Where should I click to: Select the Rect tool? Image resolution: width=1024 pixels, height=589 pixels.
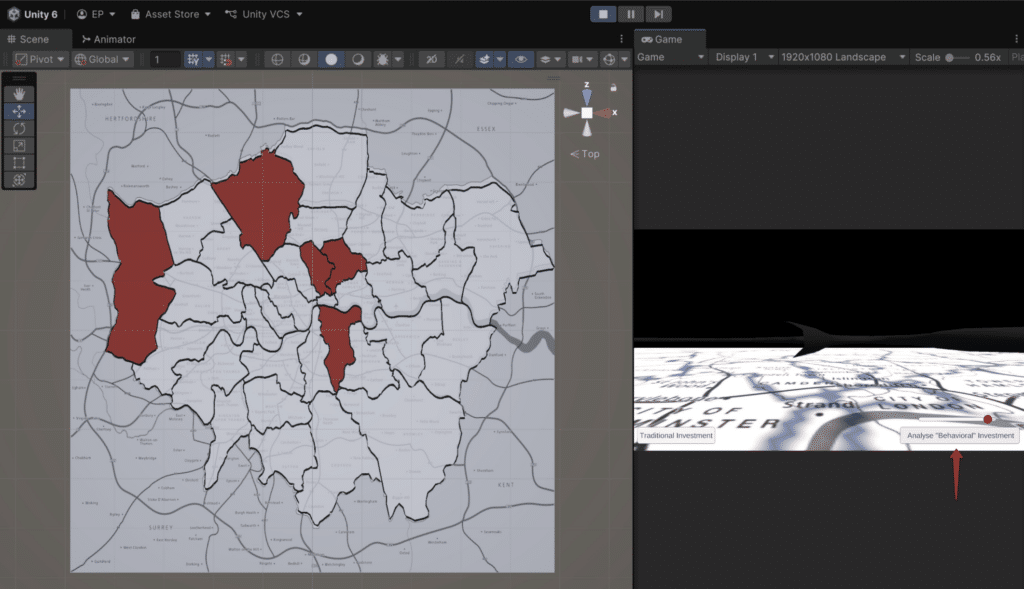click(x=20, y=162)
